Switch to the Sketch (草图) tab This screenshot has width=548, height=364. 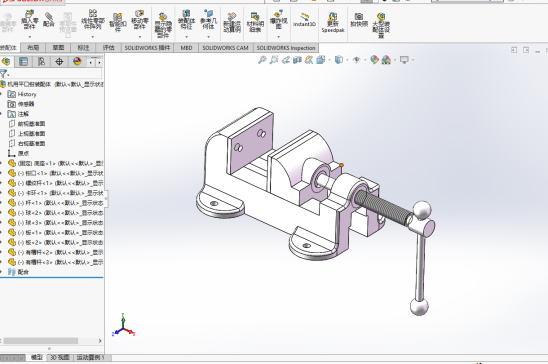tap(58, 48)
